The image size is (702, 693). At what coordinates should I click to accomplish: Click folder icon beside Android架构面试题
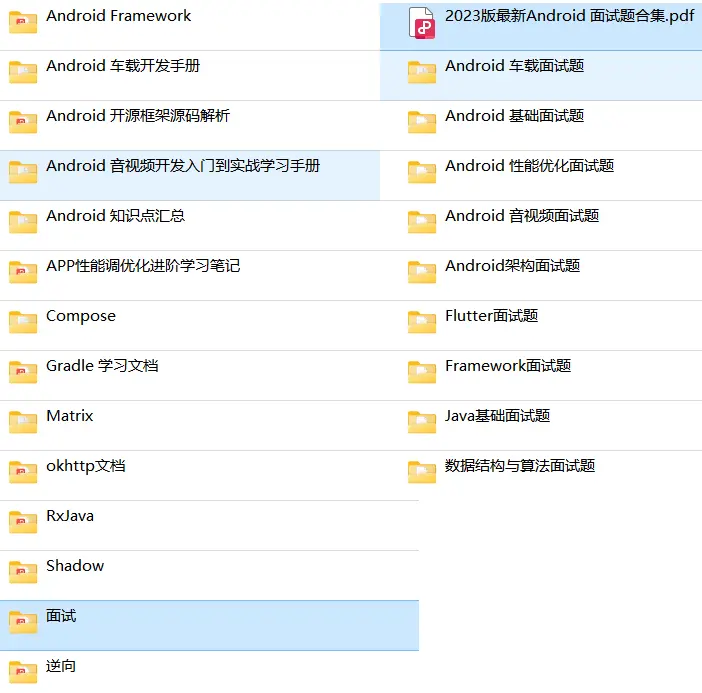tap(422, 272)
